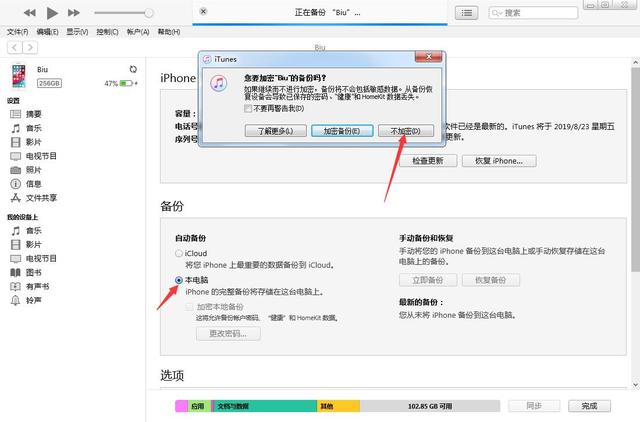Click the 检查更新 button
640x422 pixels.
point(428,161)
